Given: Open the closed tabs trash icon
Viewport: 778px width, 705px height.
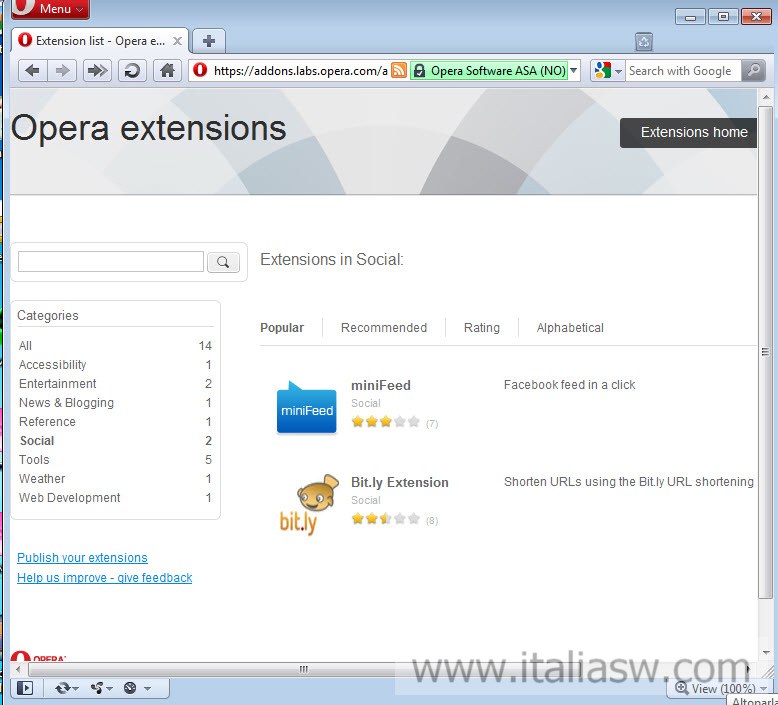Looking at the screenshot, I should click(x=644, y=42).
